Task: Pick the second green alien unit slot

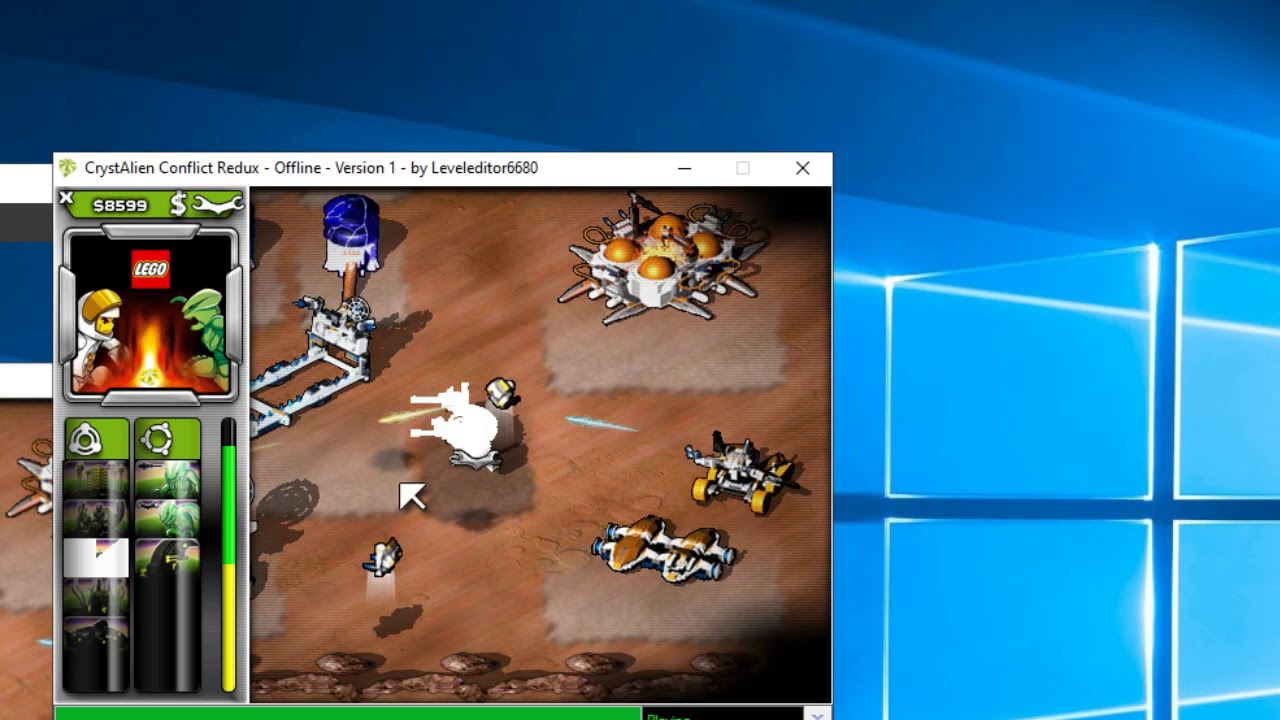Action: (x=167, y=519)
